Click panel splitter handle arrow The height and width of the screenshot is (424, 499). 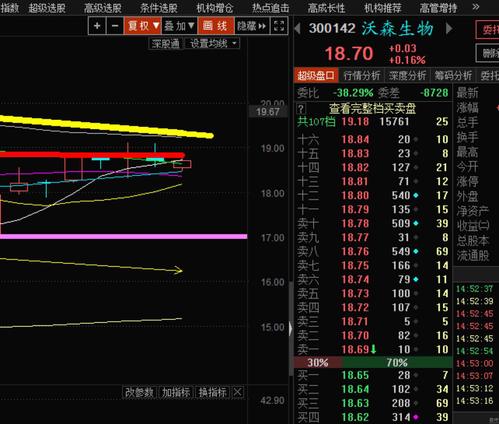(x=291, y=329)
